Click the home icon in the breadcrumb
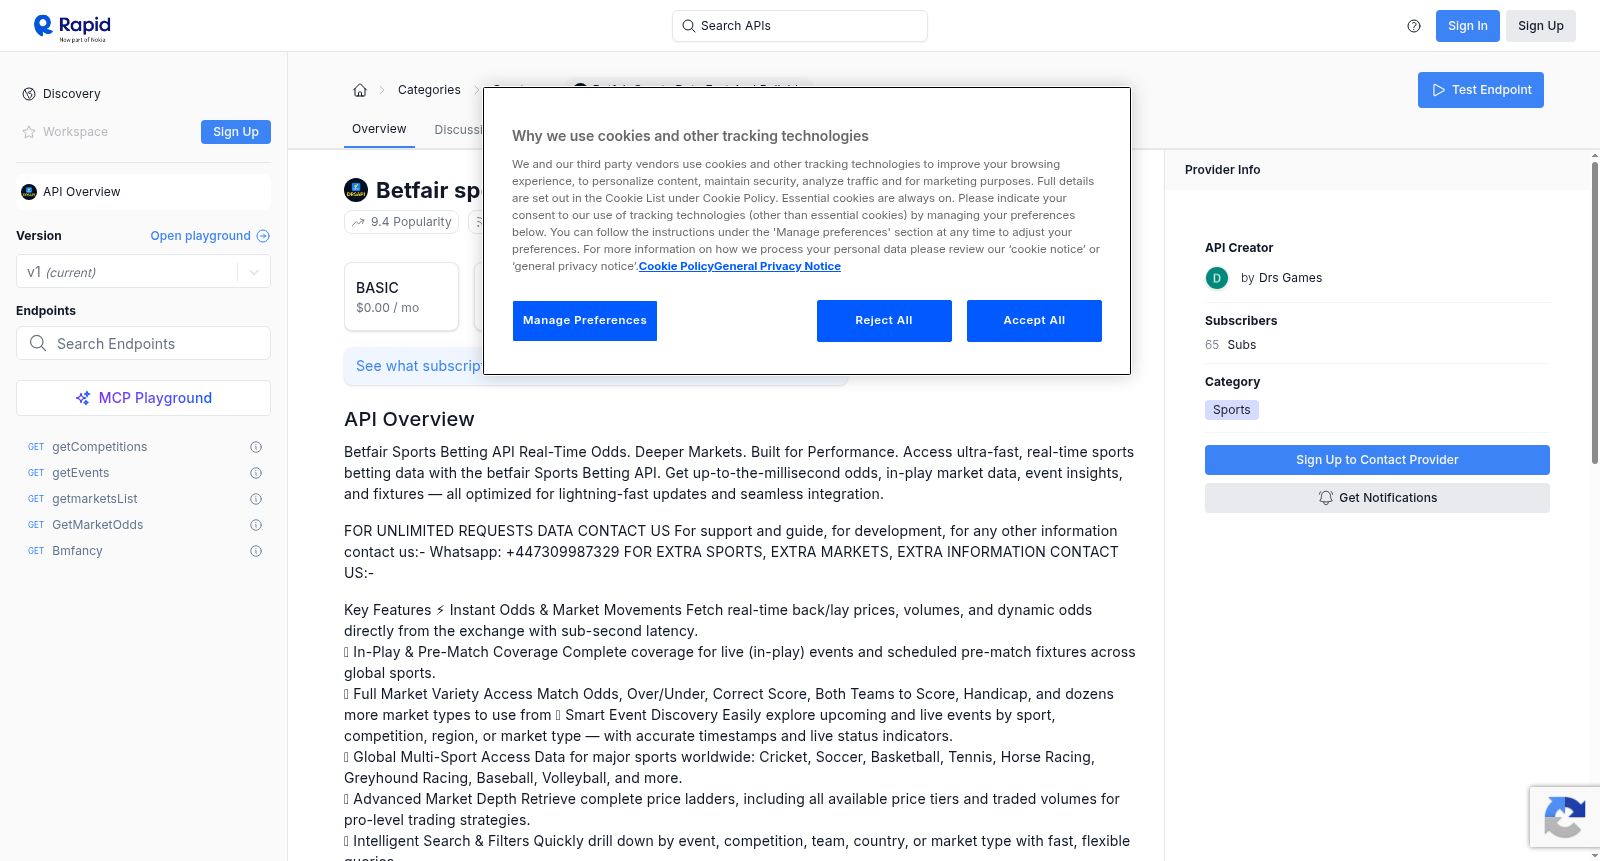1600x861 pixels. coord(360,90)
